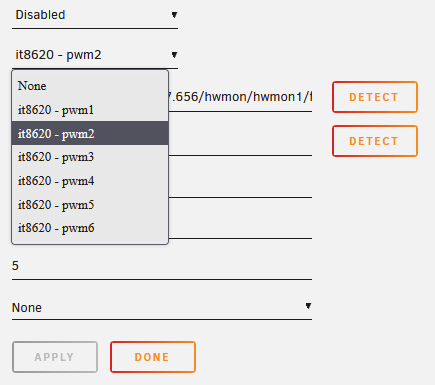Screen dimensions: 435x385
Task: Open the Disabled dropdown
Action: [95, 15]
